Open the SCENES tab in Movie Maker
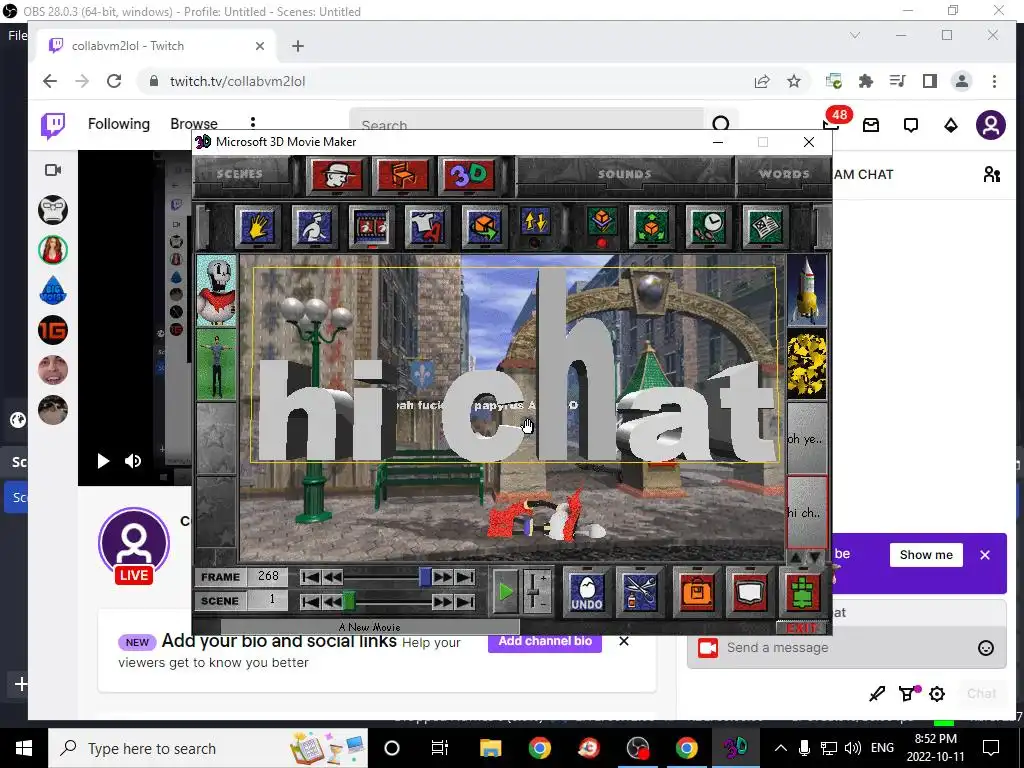 click(x=240, y=174)
